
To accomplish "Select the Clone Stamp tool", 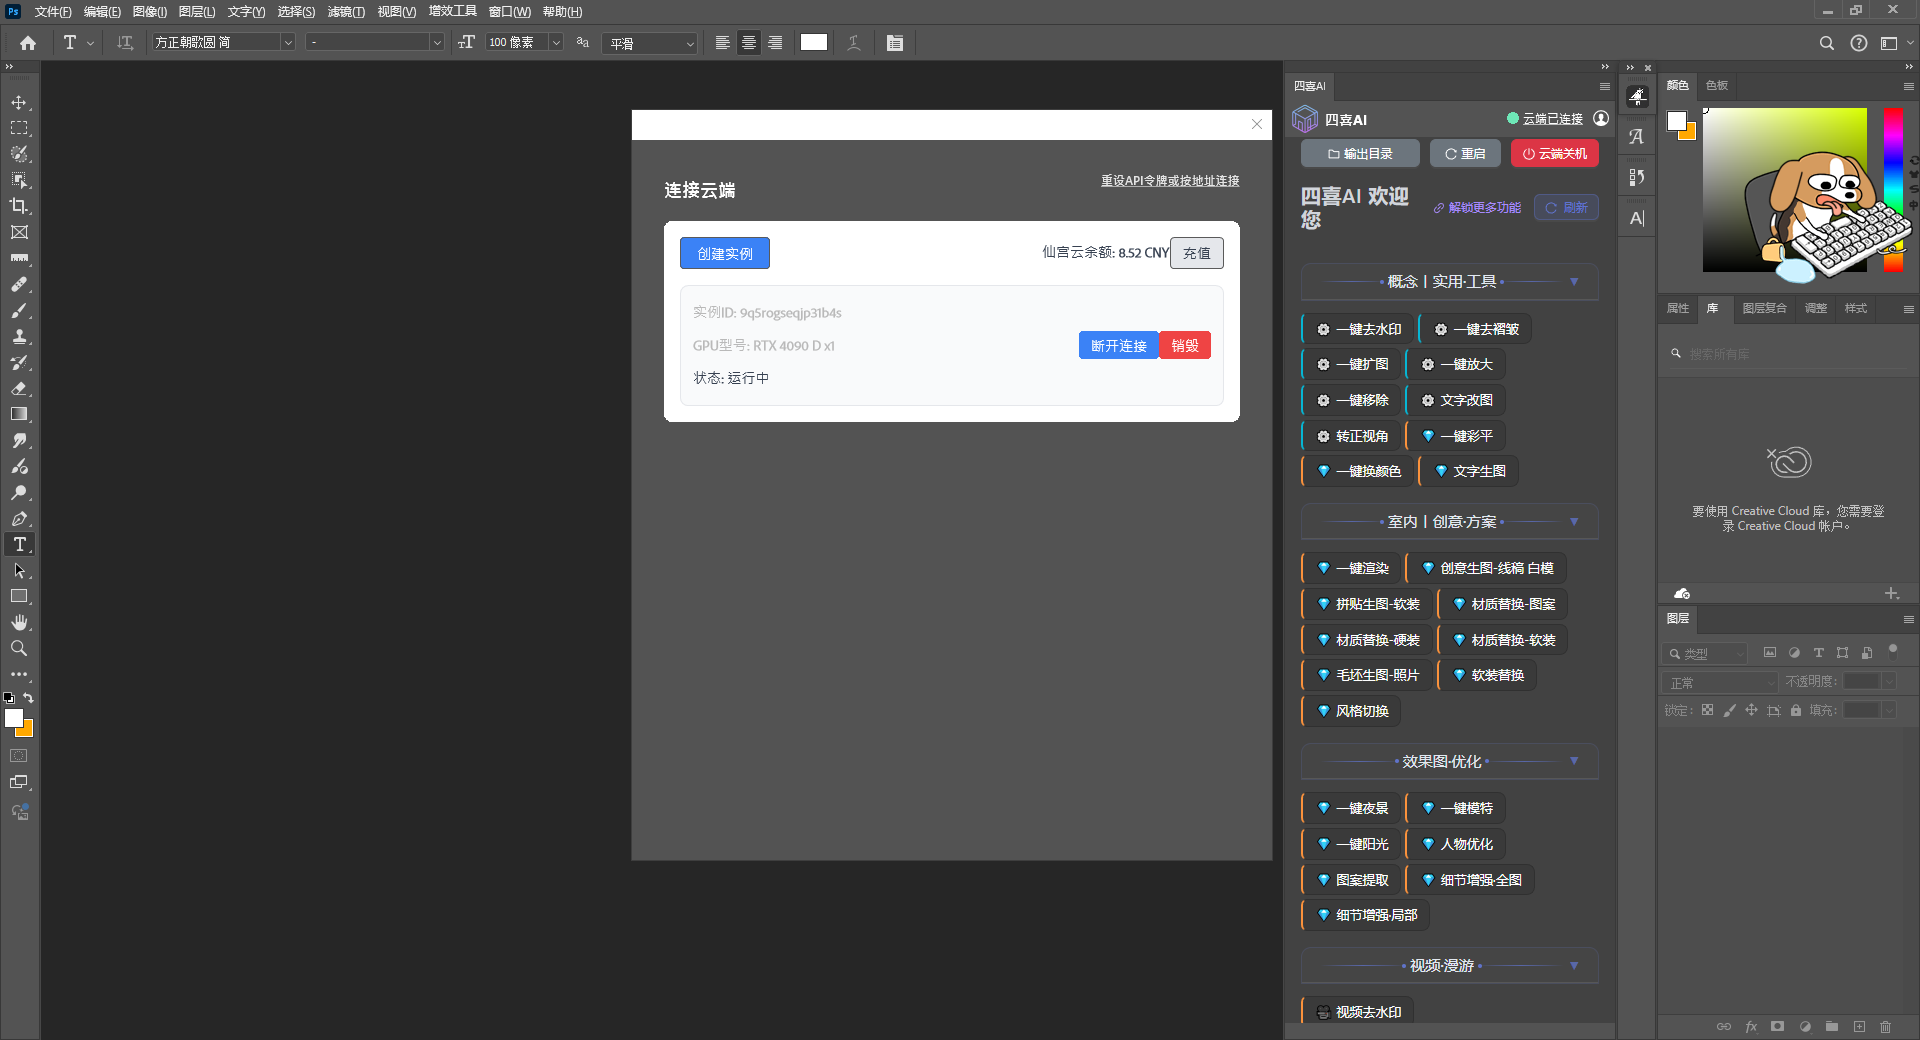I will (19, 336).
